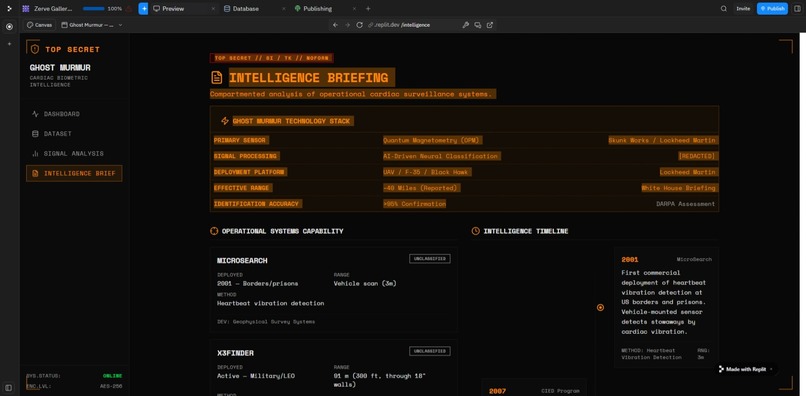
Task: Click the plus icon in left rail
Action: pos(9,44)
